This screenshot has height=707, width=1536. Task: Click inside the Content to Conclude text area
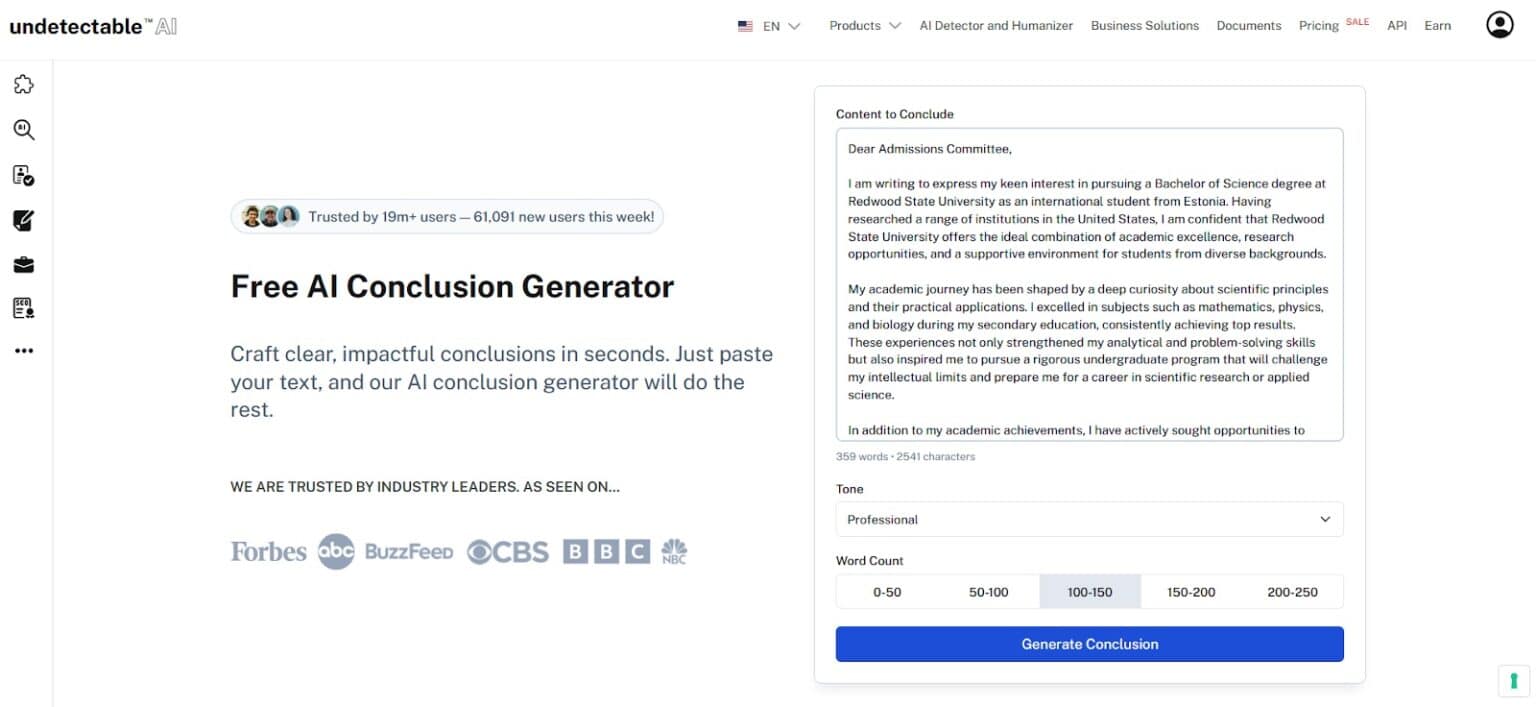coord(1089,284)
